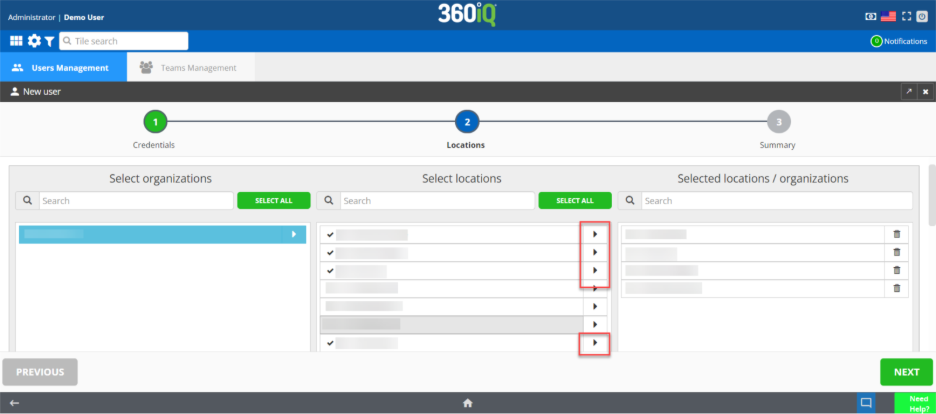
Task: Click the green NEXT button
Action: (x=906, y=372)
